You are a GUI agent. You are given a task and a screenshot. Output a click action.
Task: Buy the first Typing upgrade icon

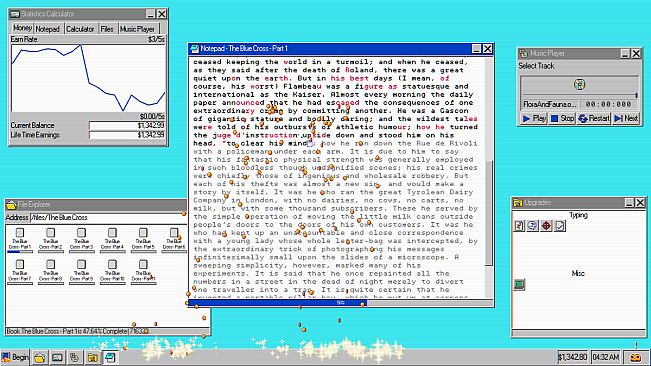click(x=519, y=226)
